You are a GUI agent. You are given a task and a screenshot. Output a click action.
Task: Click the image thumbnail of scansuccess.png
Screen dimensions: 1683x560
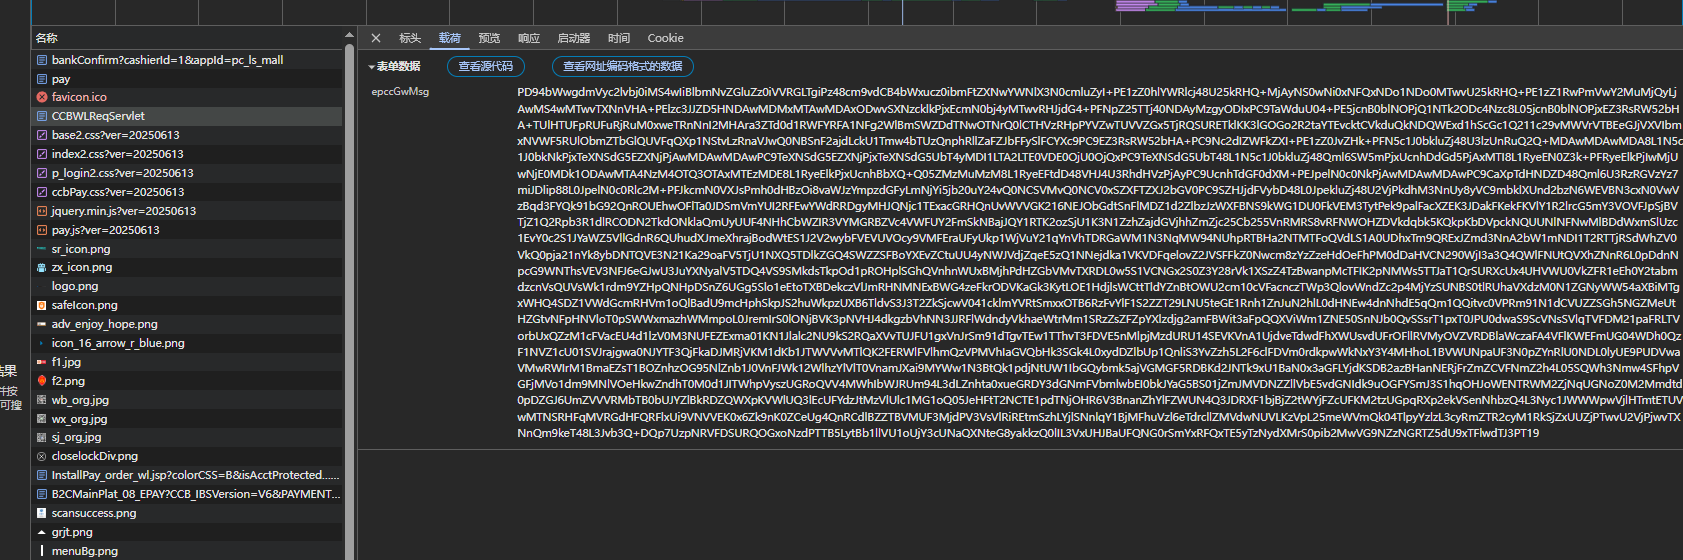[x=42, y=513]
